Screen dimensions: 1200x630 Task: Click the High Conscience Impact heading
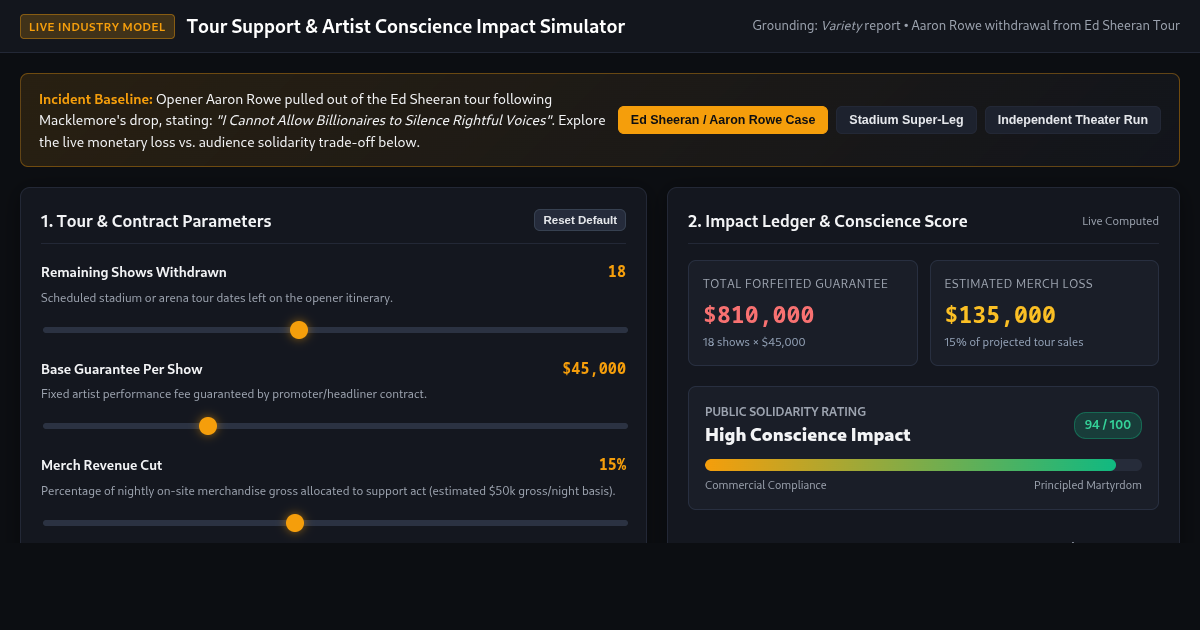click(x=808, y=435)
